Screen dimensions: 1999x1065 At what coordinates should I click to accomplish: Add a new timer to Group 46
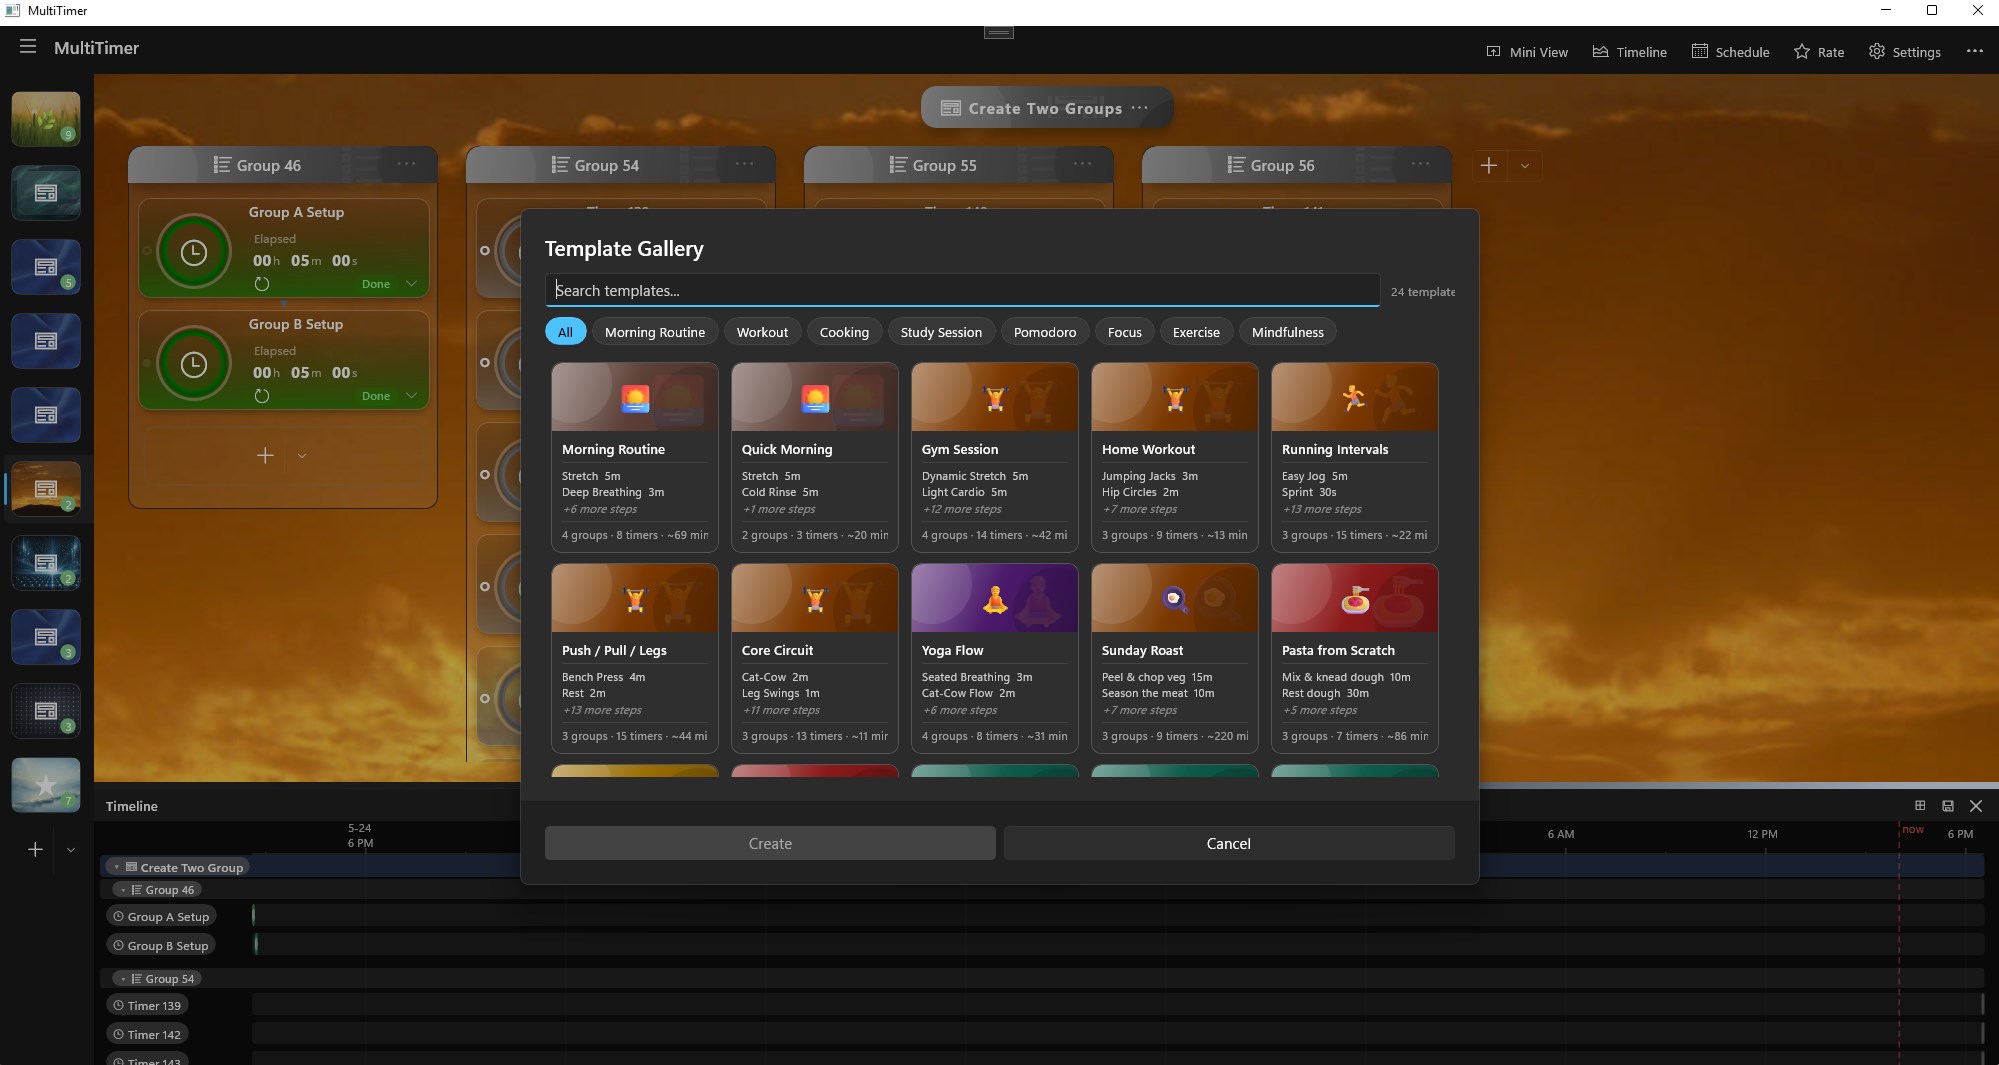265,456
